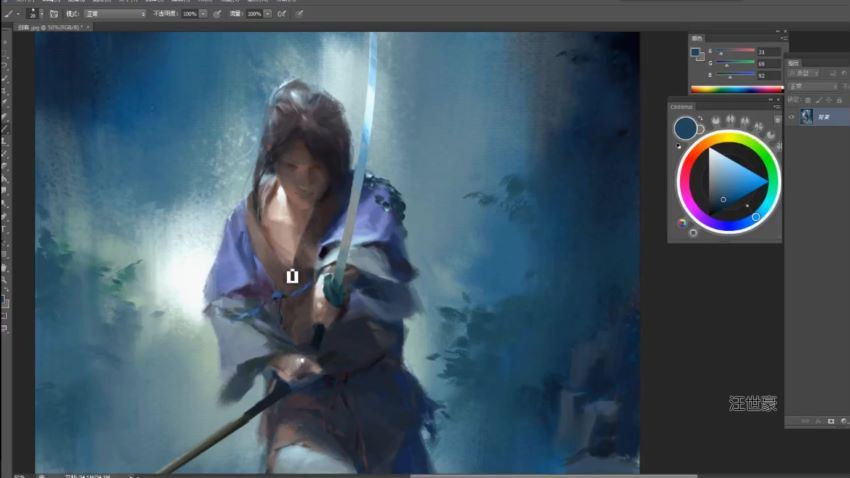Adjust the B blue channel slider
850x478 pixels.
pyautogui.click(x=735, y=75)
